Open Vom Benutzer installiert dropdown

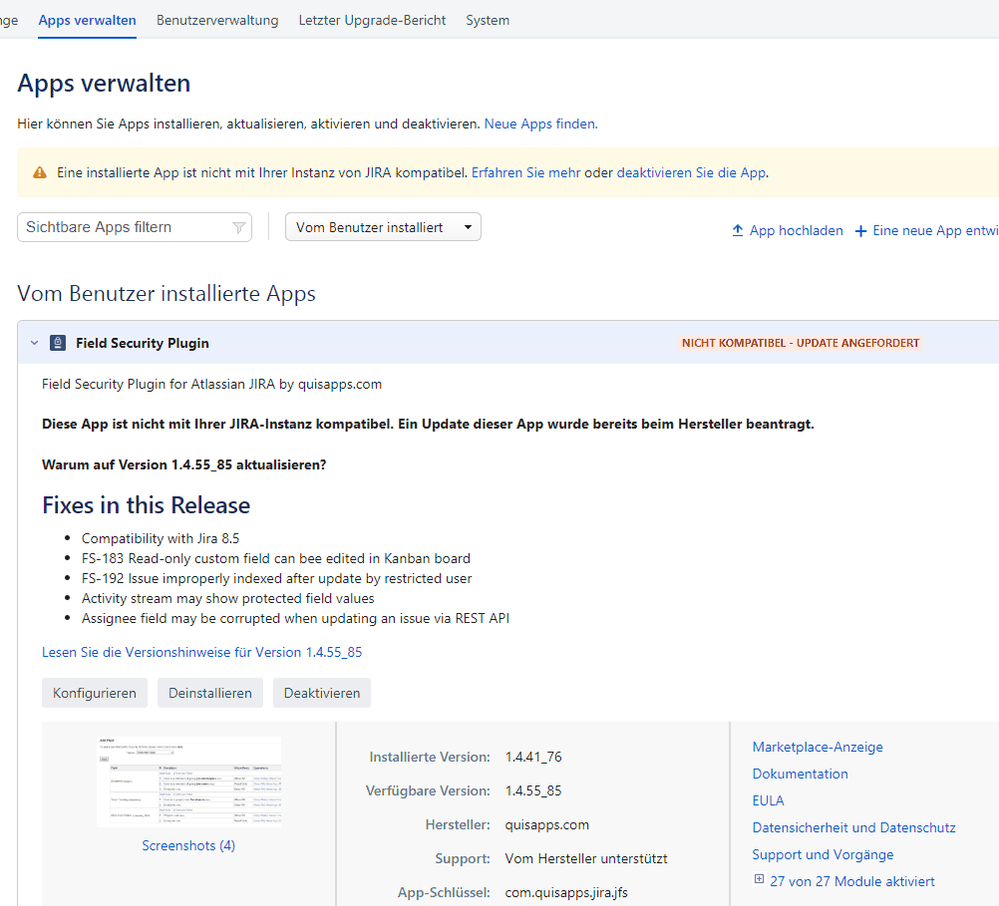click(383, 227)
